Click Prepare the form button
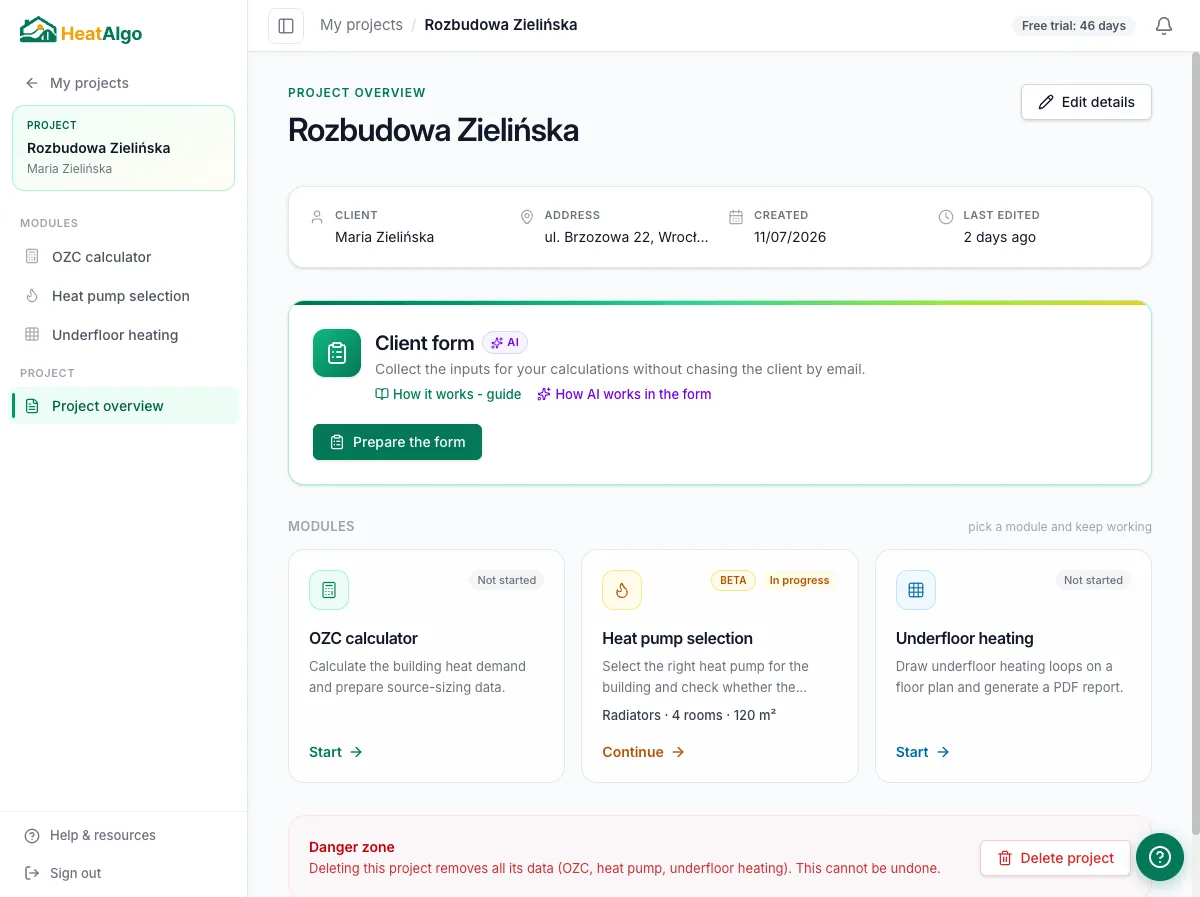Screen dimensions: 1200x897 coord(397,442)
